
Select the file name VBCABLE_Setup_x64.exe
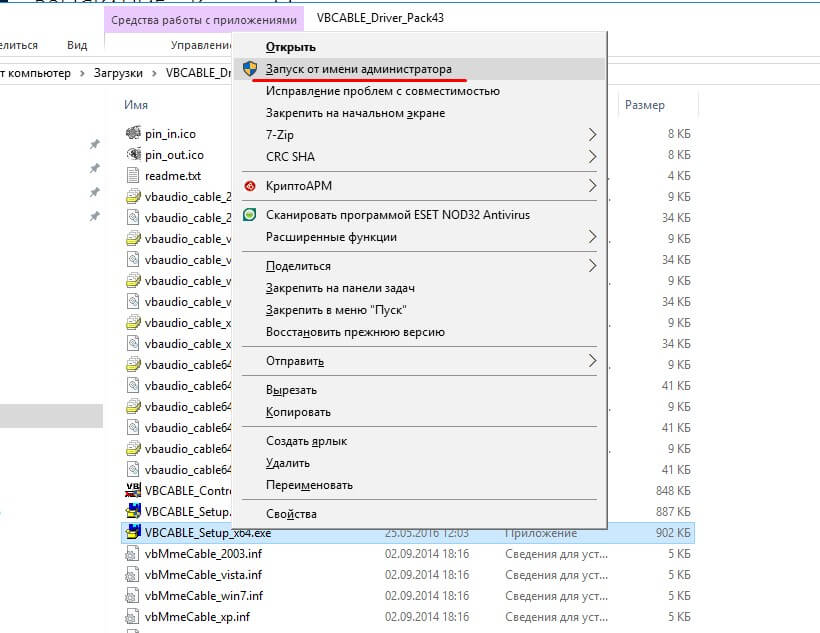pos(208,533)
